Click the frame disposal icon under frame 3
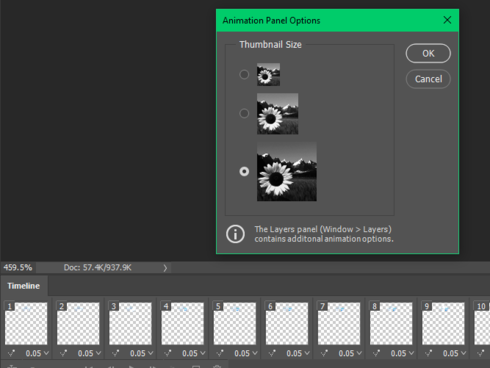This screenshot has width=490, height=368. (x=116, y=353)
